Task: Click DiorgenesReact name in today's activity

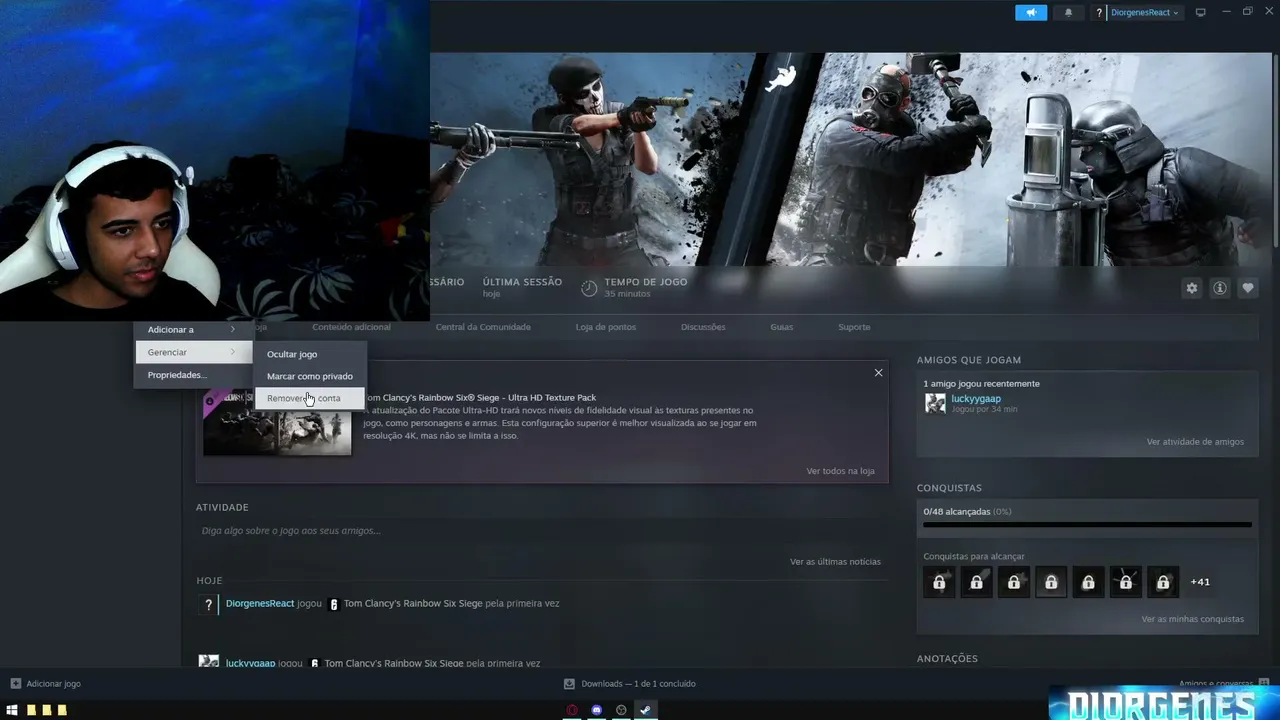Action: click(260, 604)
